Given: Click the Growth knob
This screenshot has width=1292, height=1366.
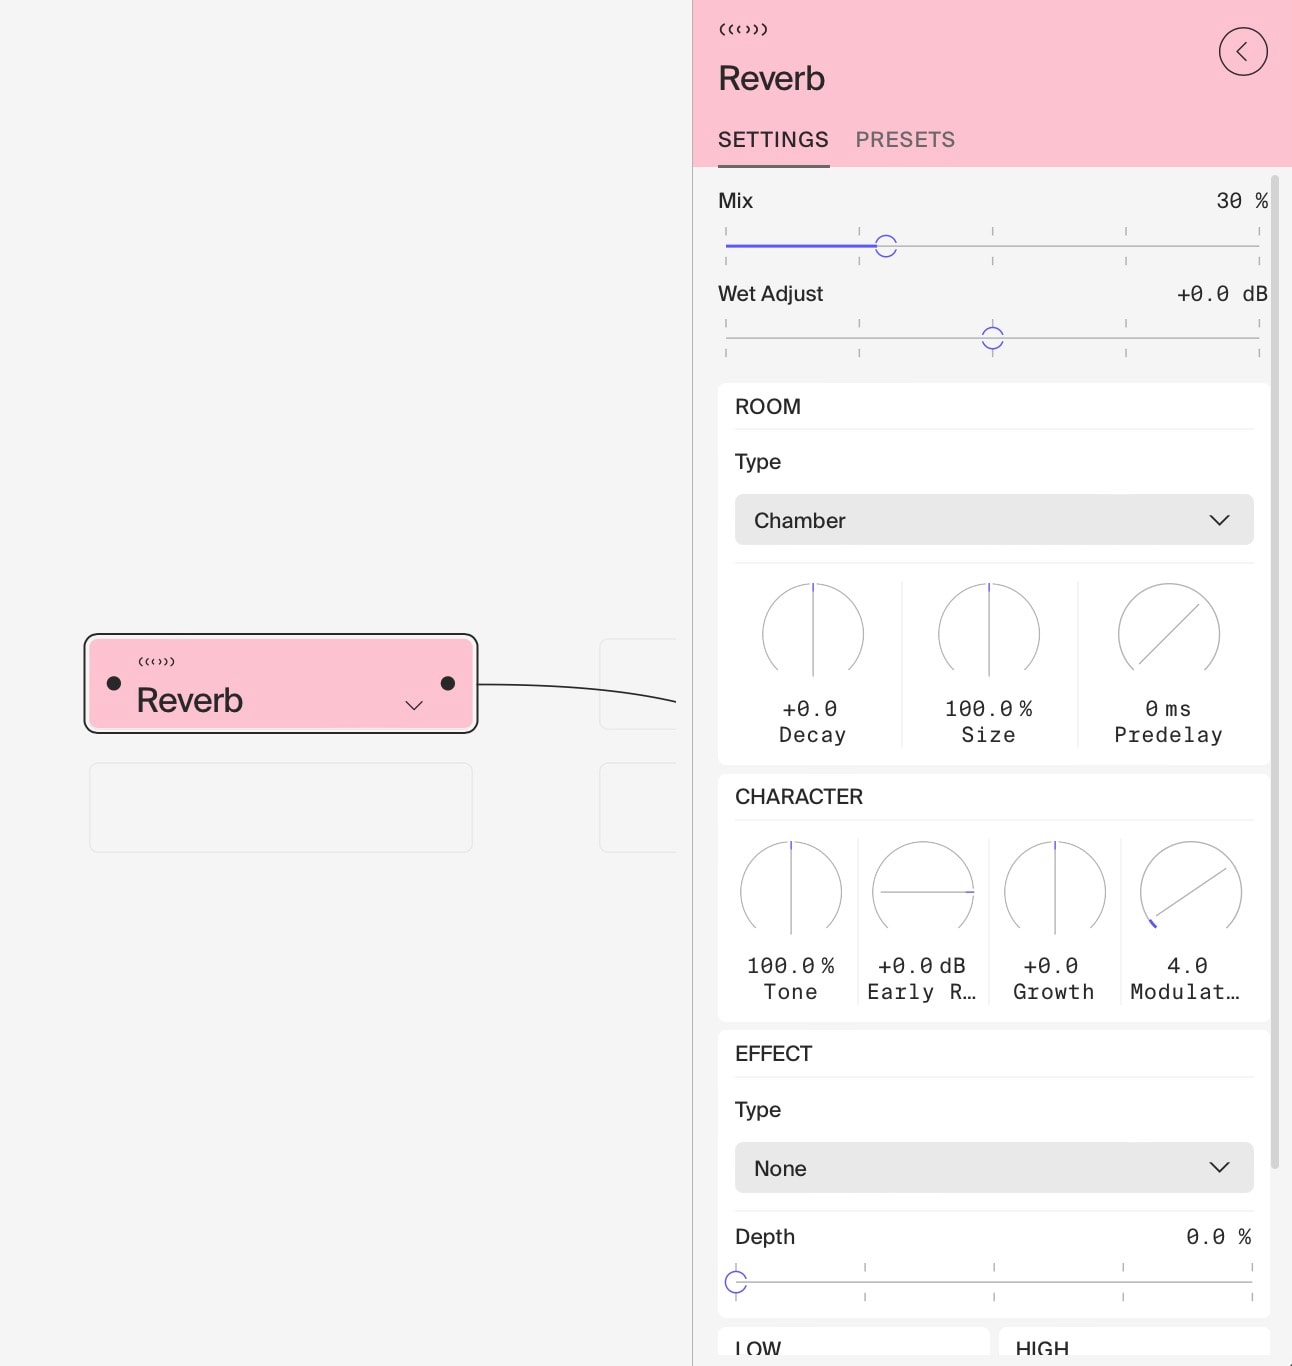Looking at the screenshot, I should pos(1054,891).
